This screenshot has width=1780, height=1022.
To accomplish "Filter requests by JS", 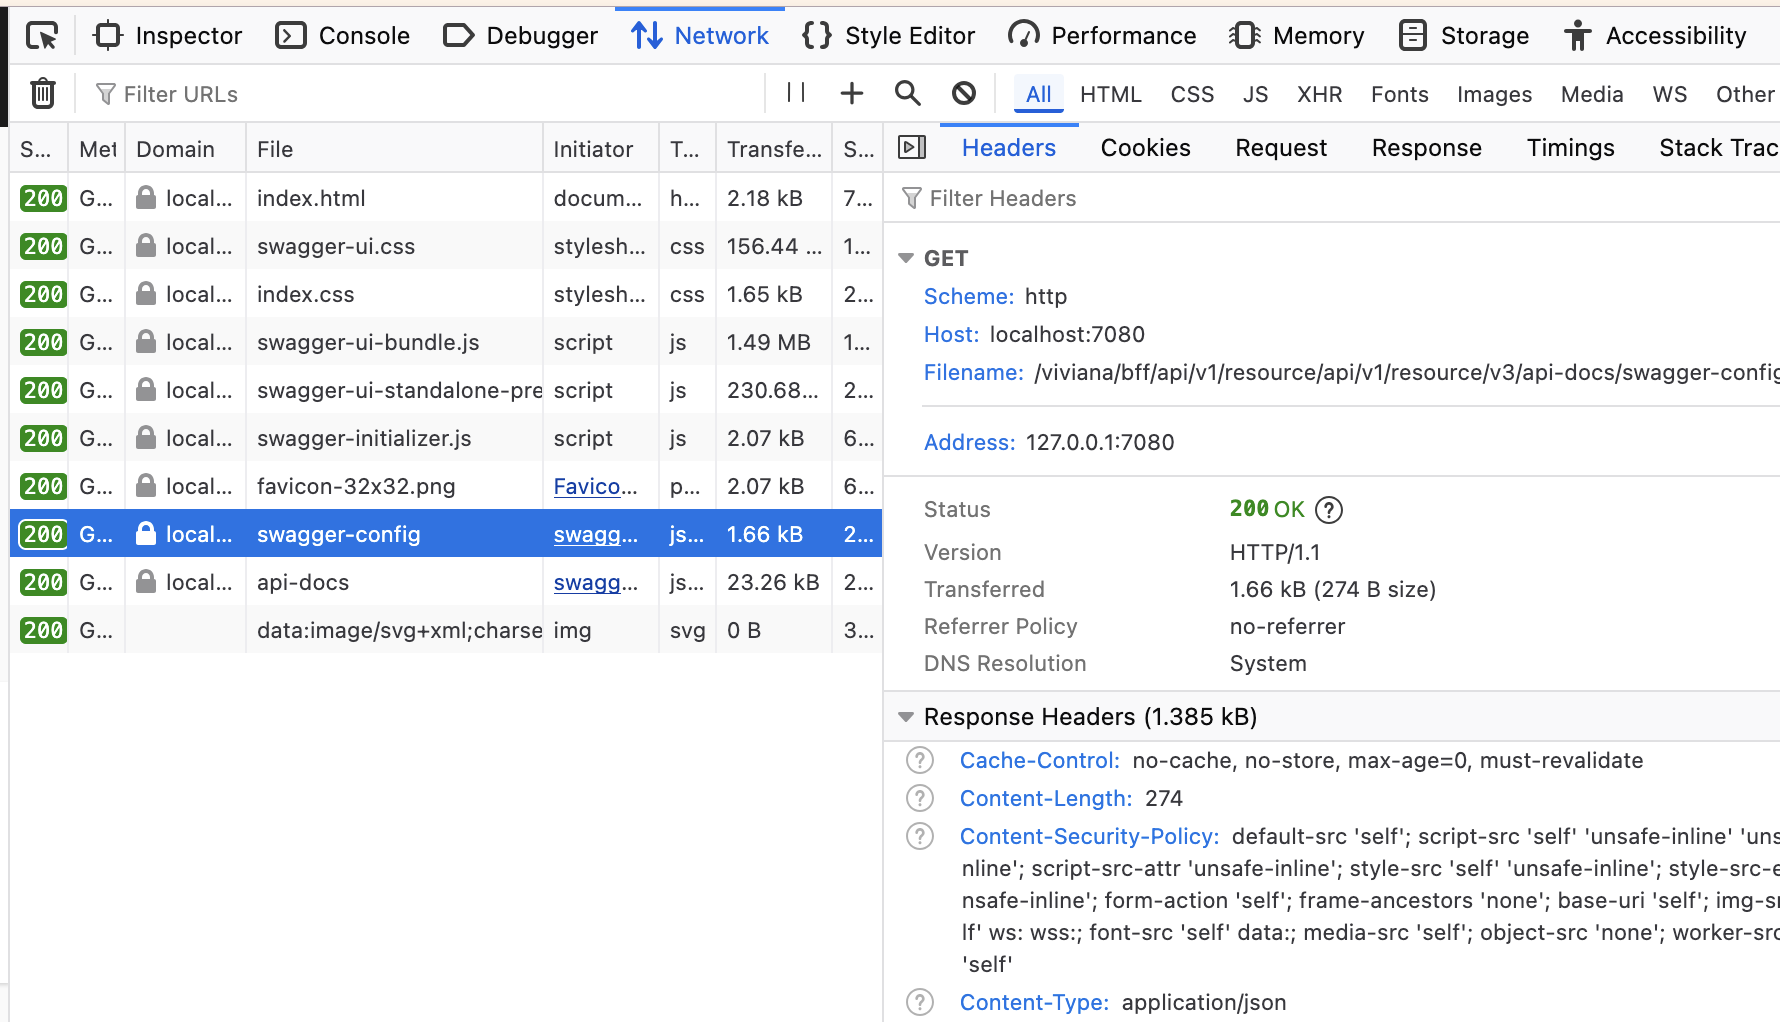I will pos(1255,94).
